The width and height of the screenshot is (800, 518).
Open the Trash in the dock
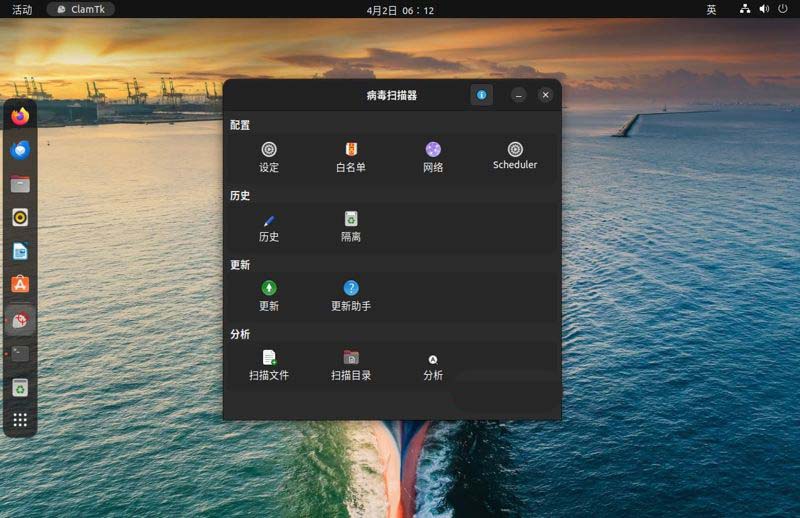click(20, 388)
